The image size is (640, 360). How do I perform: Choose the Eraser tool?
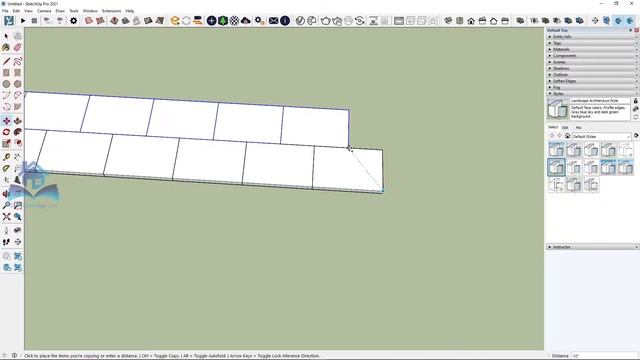point(18,48)
